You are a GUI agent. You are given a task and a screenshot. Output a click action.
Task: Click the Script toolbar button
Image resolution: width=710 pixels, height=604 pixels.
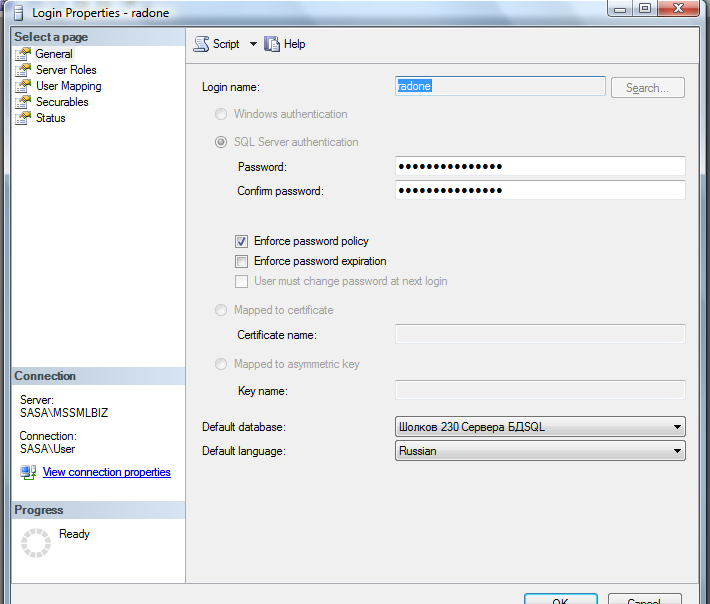point(217,44)
